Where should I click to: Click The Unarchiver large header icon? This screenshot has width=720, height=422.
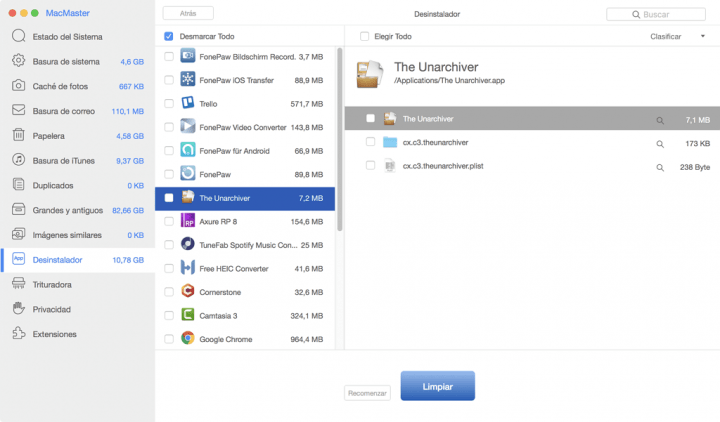(x=369, y=73)
